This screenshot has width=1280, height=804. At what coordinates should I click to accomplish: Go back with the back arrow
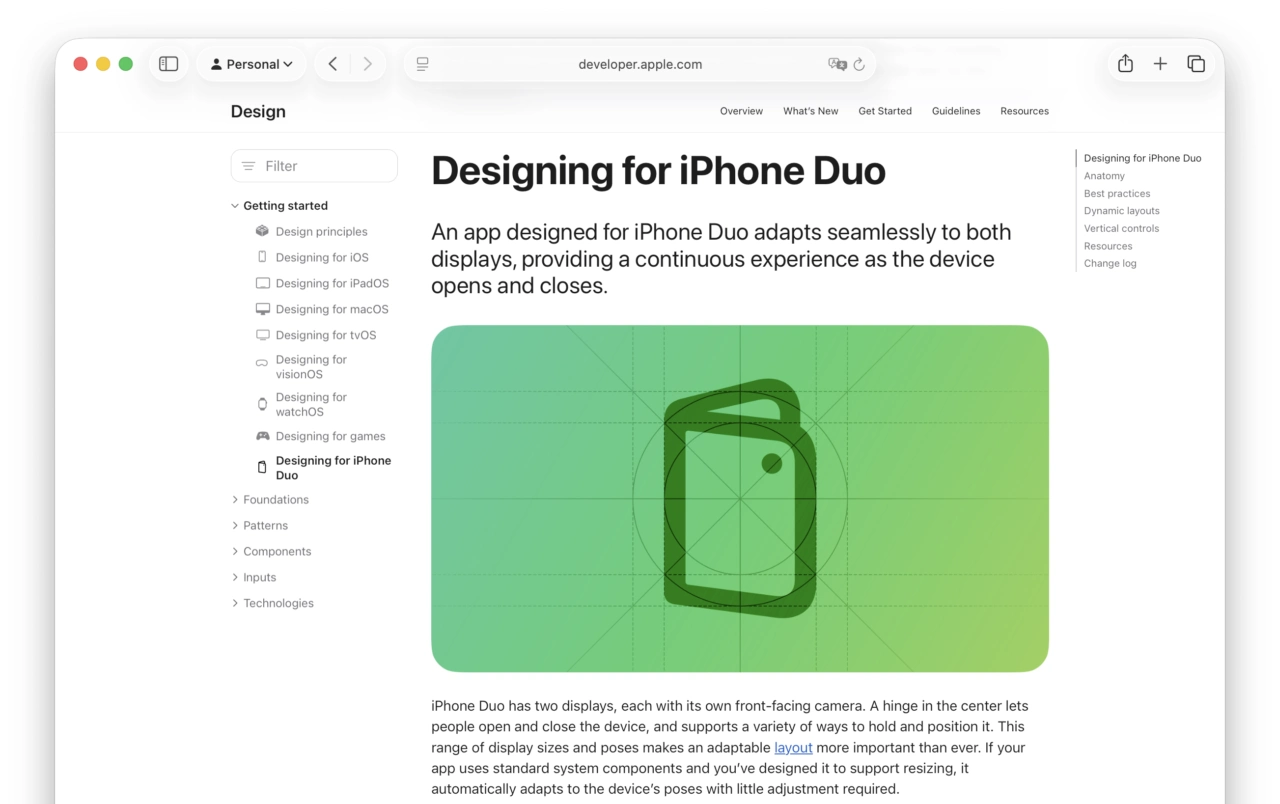[333, 64]
